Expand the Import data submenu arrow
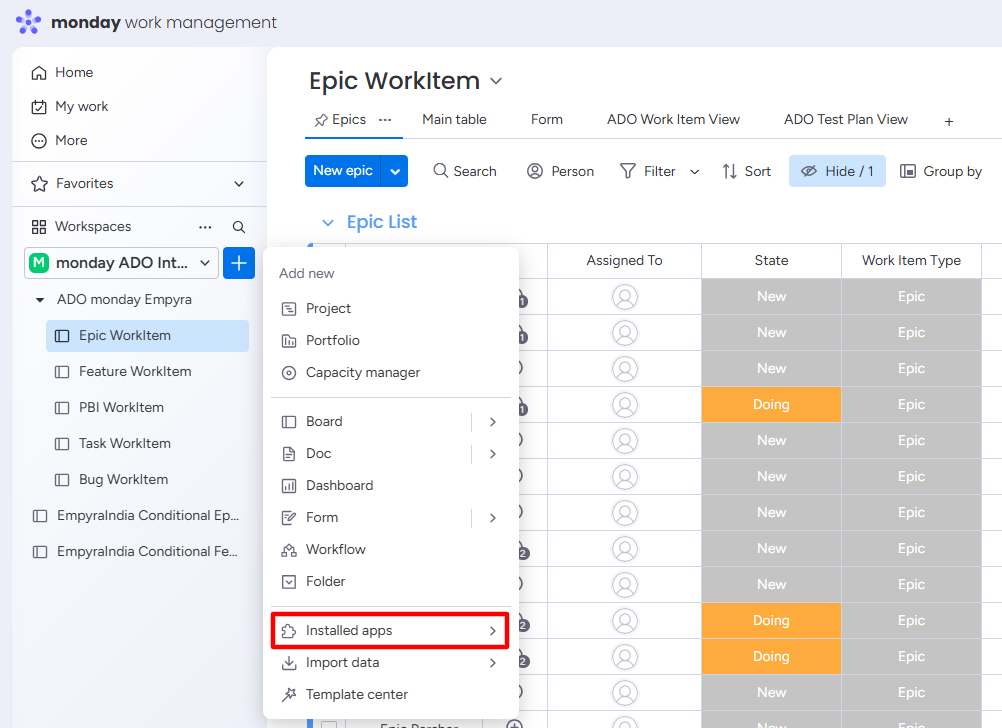The image size is (1002, 728). pyautogui.click(x=493, y=663)
